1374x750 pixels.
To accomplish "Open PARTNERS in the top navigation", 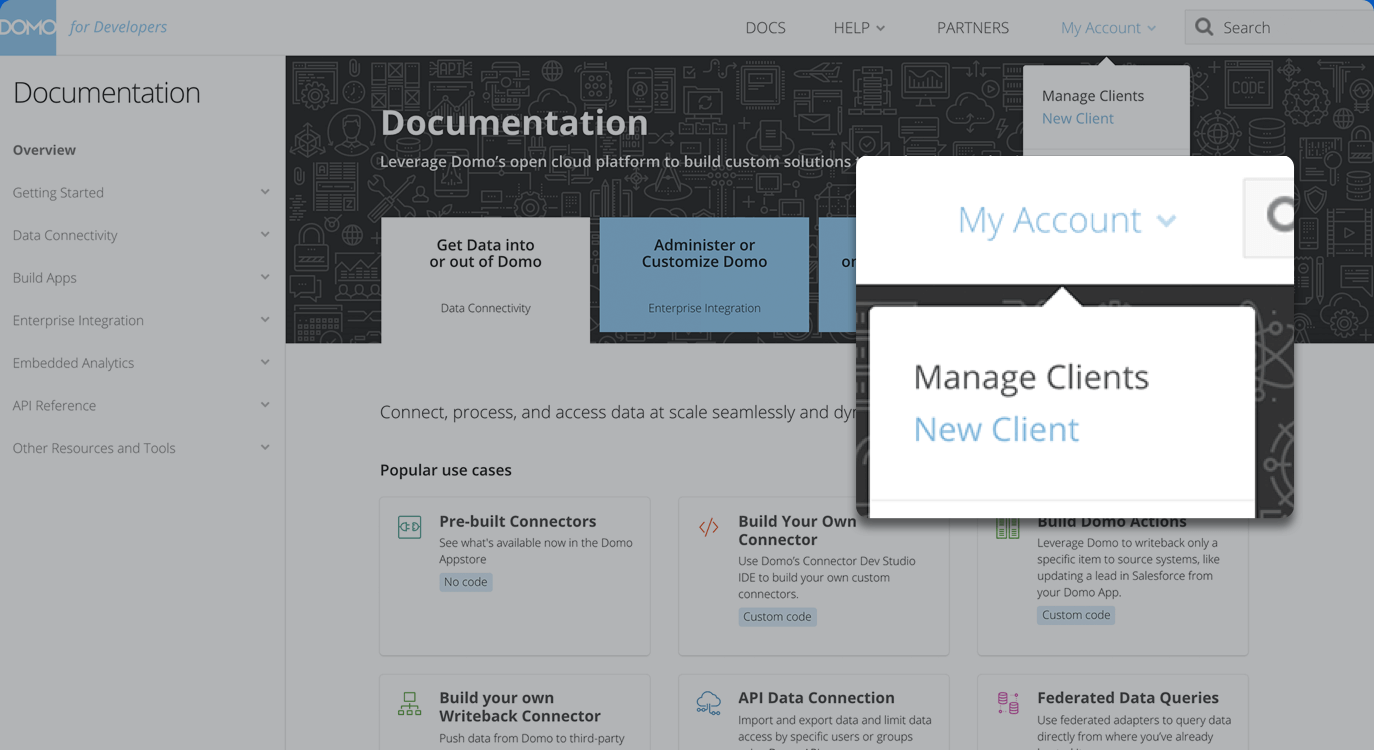I will [972, 28].
